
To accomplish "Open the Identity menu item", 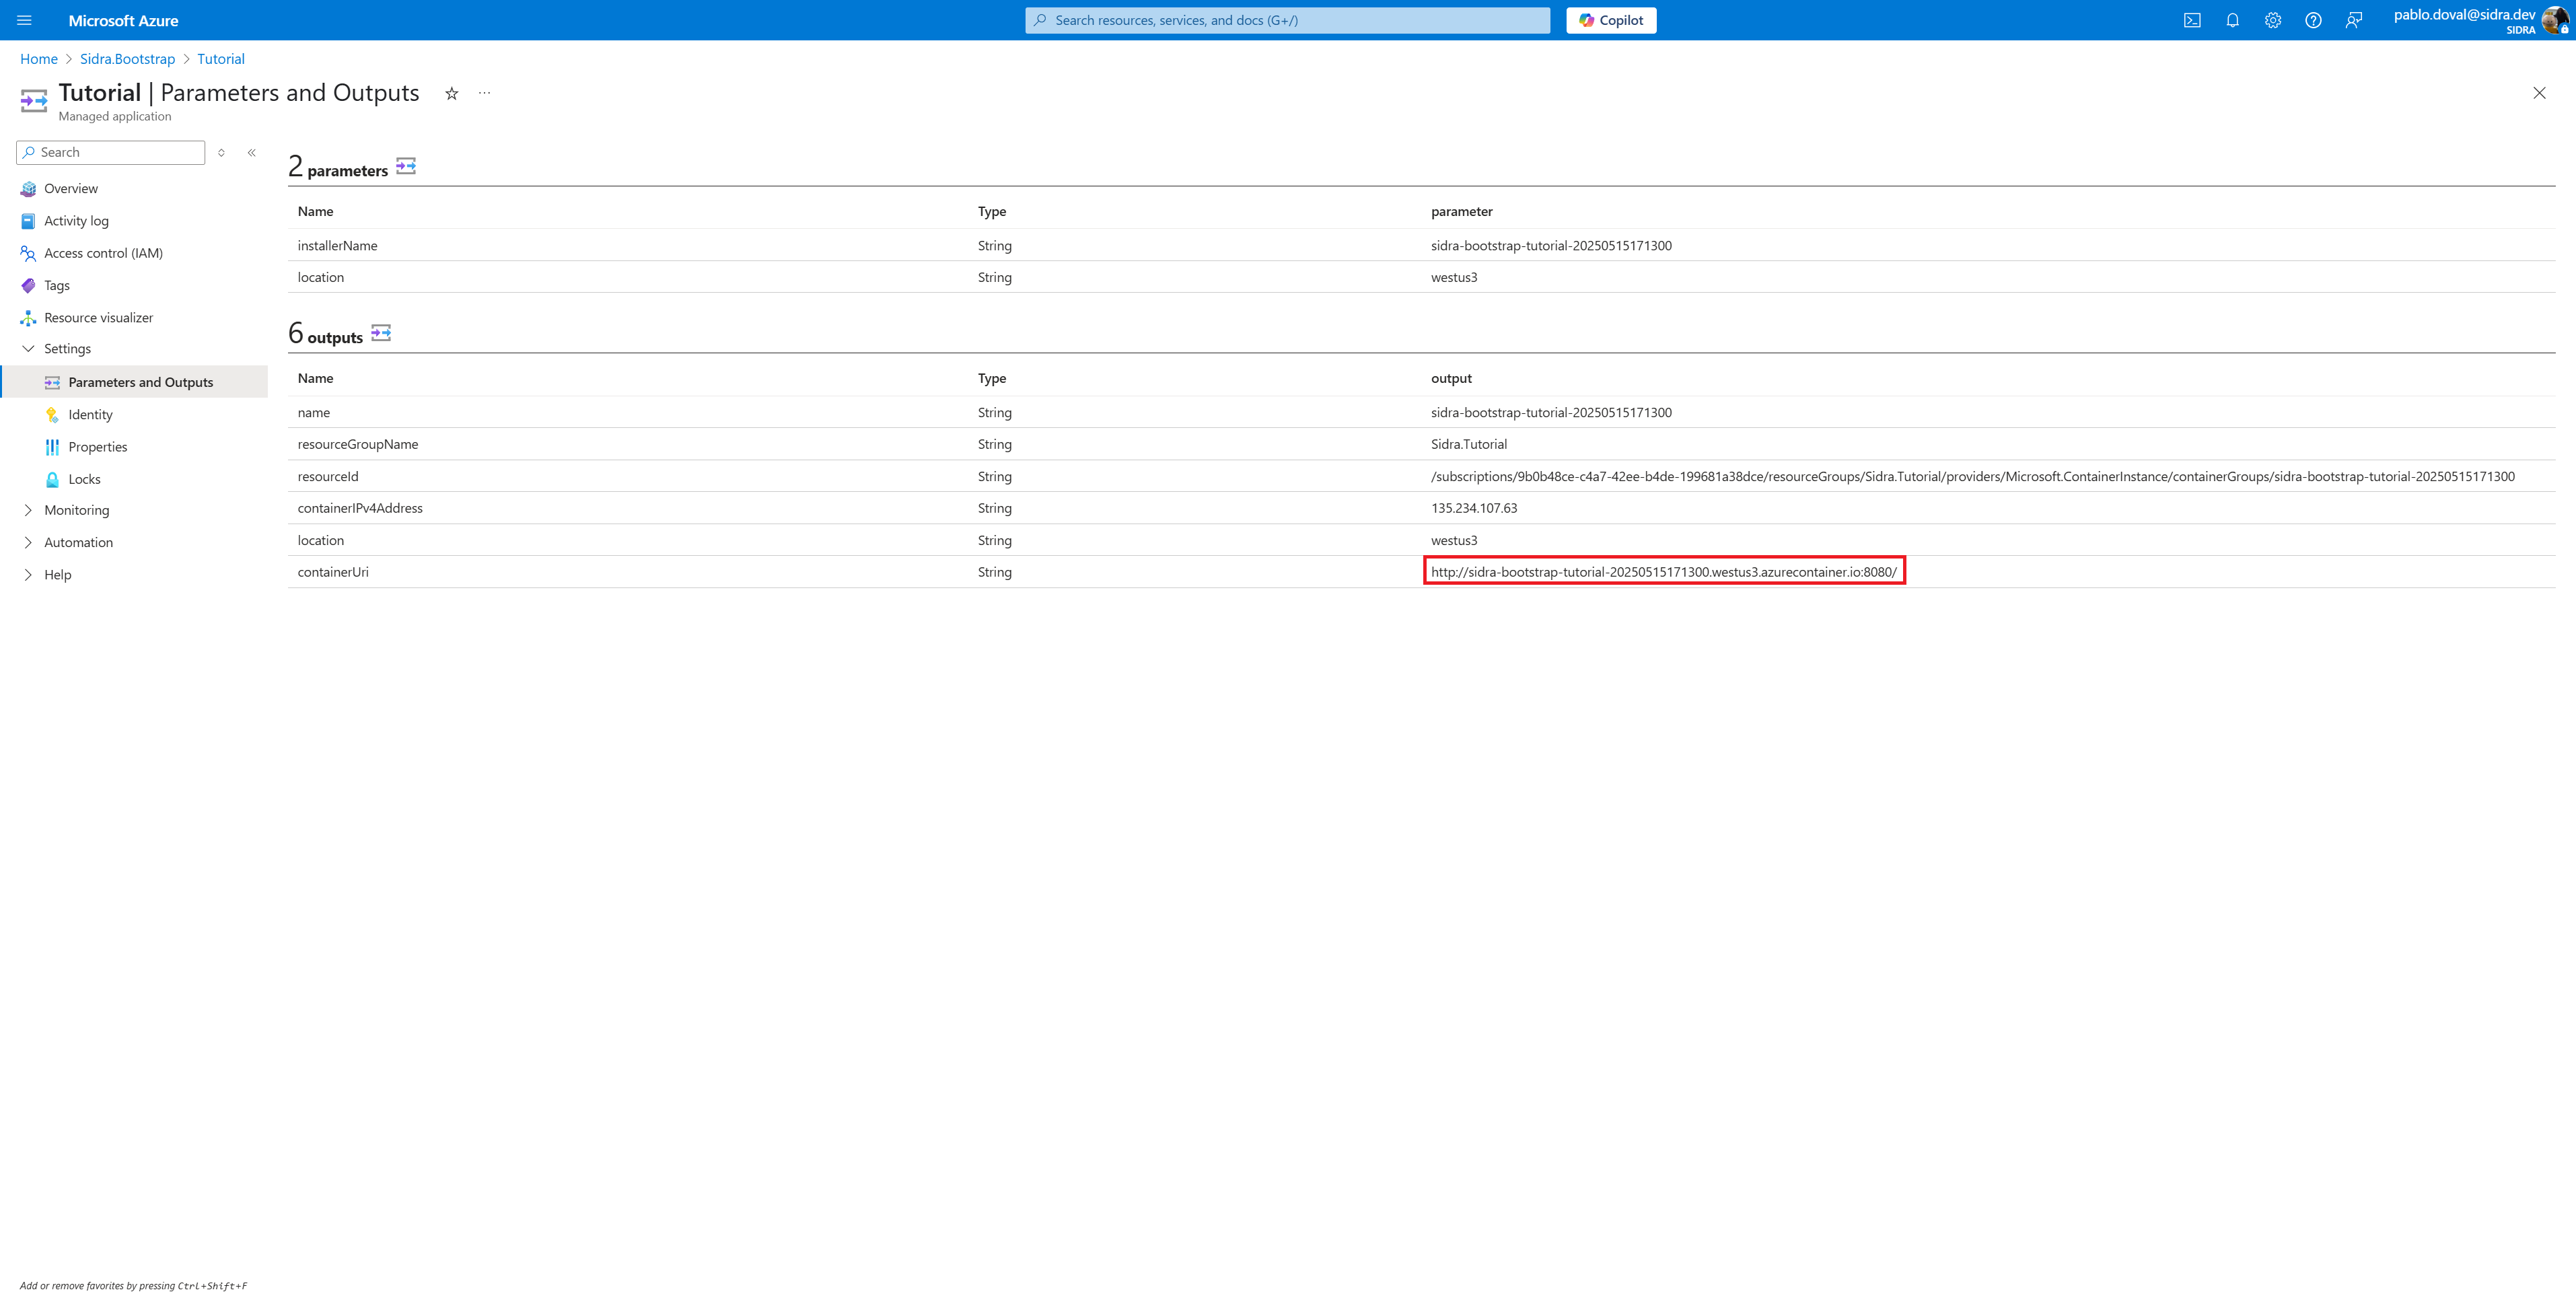I will click(90, 415).
